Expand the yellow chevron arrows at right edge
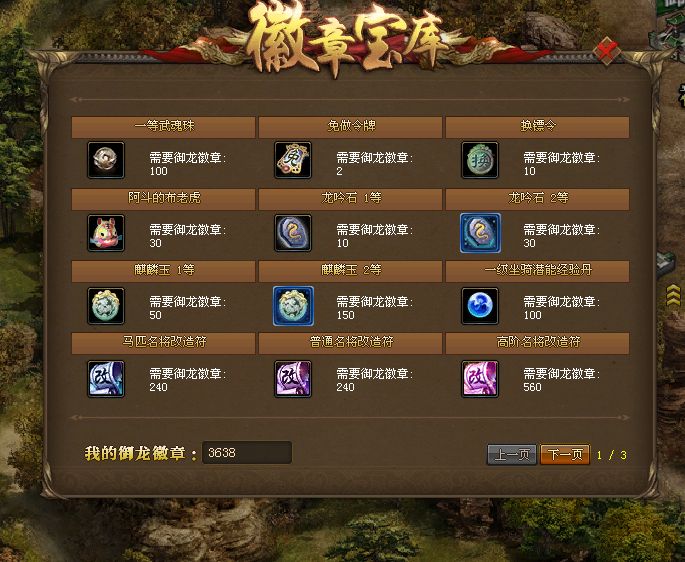685x562 pixels. [x=673, y=295]
